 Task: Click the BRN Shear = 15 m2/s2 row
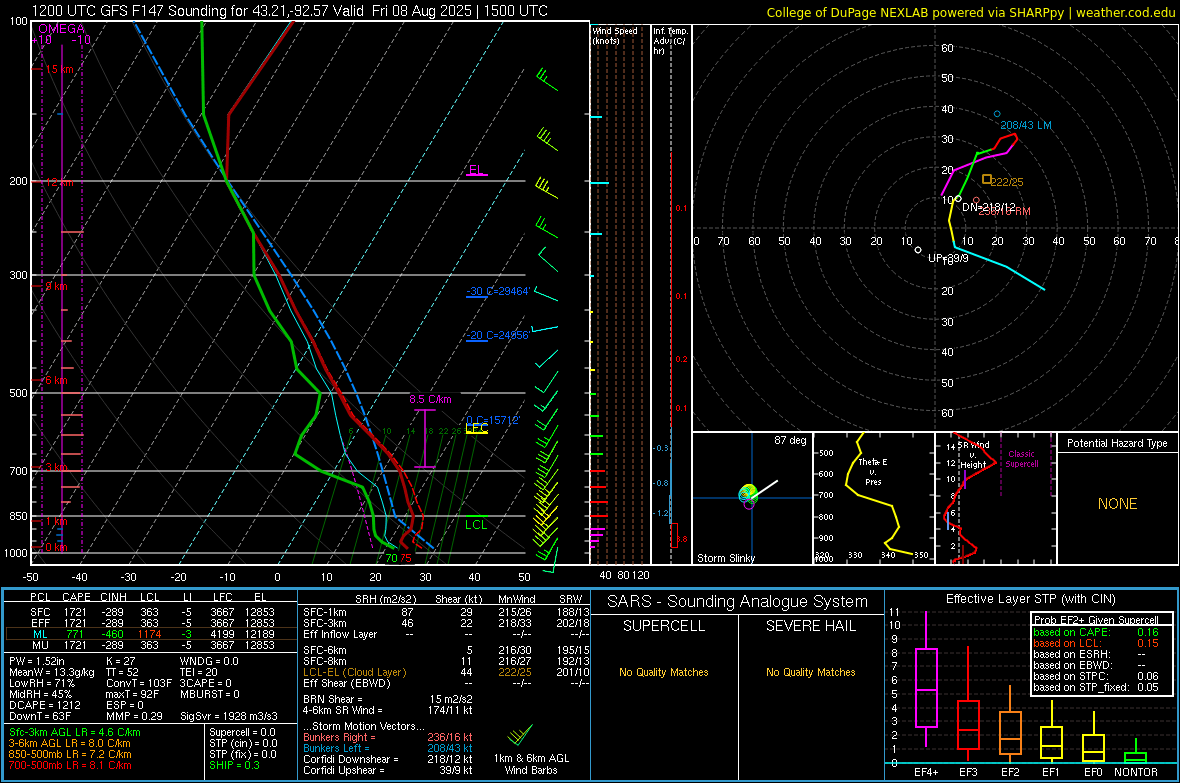point(388,699)
